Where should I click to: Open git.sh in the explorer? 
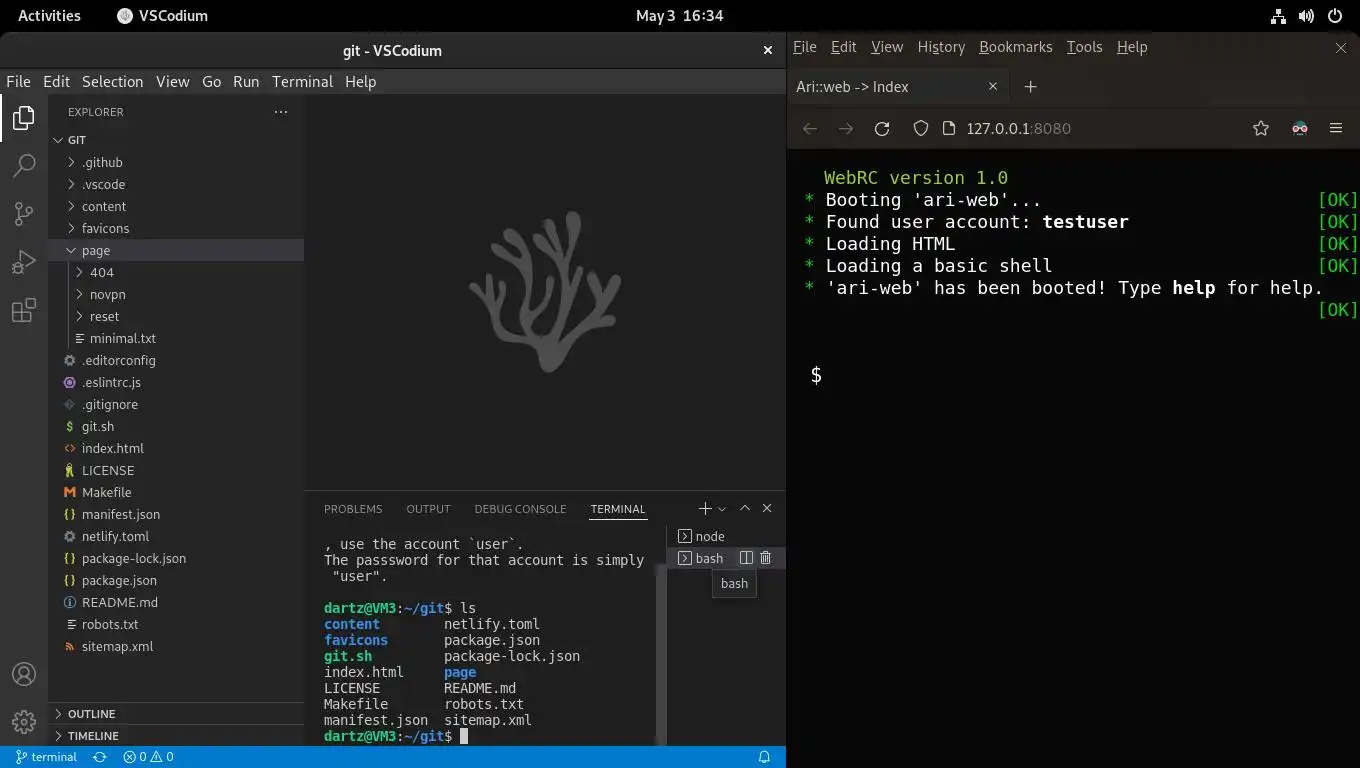[176, 426]
